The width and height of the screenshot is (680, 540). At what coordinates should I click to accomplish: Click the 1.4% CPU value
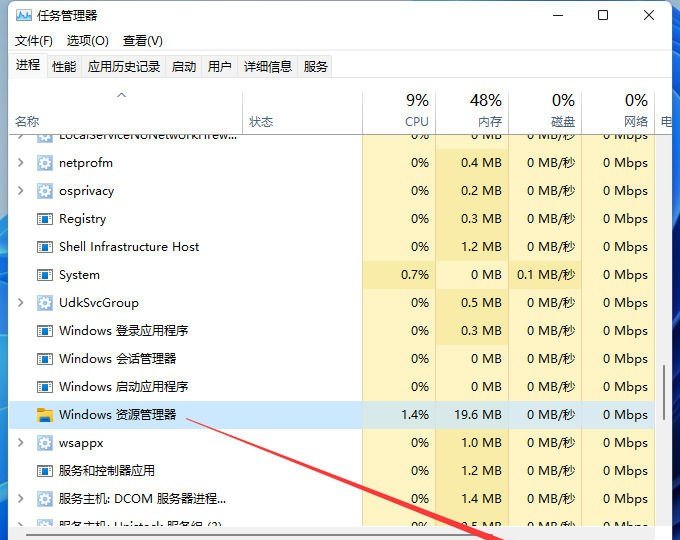coord(415,415)
